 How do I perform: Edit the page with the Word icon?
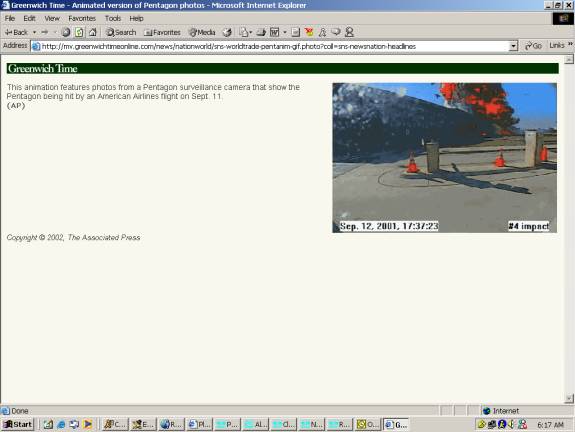pos(274,32)
